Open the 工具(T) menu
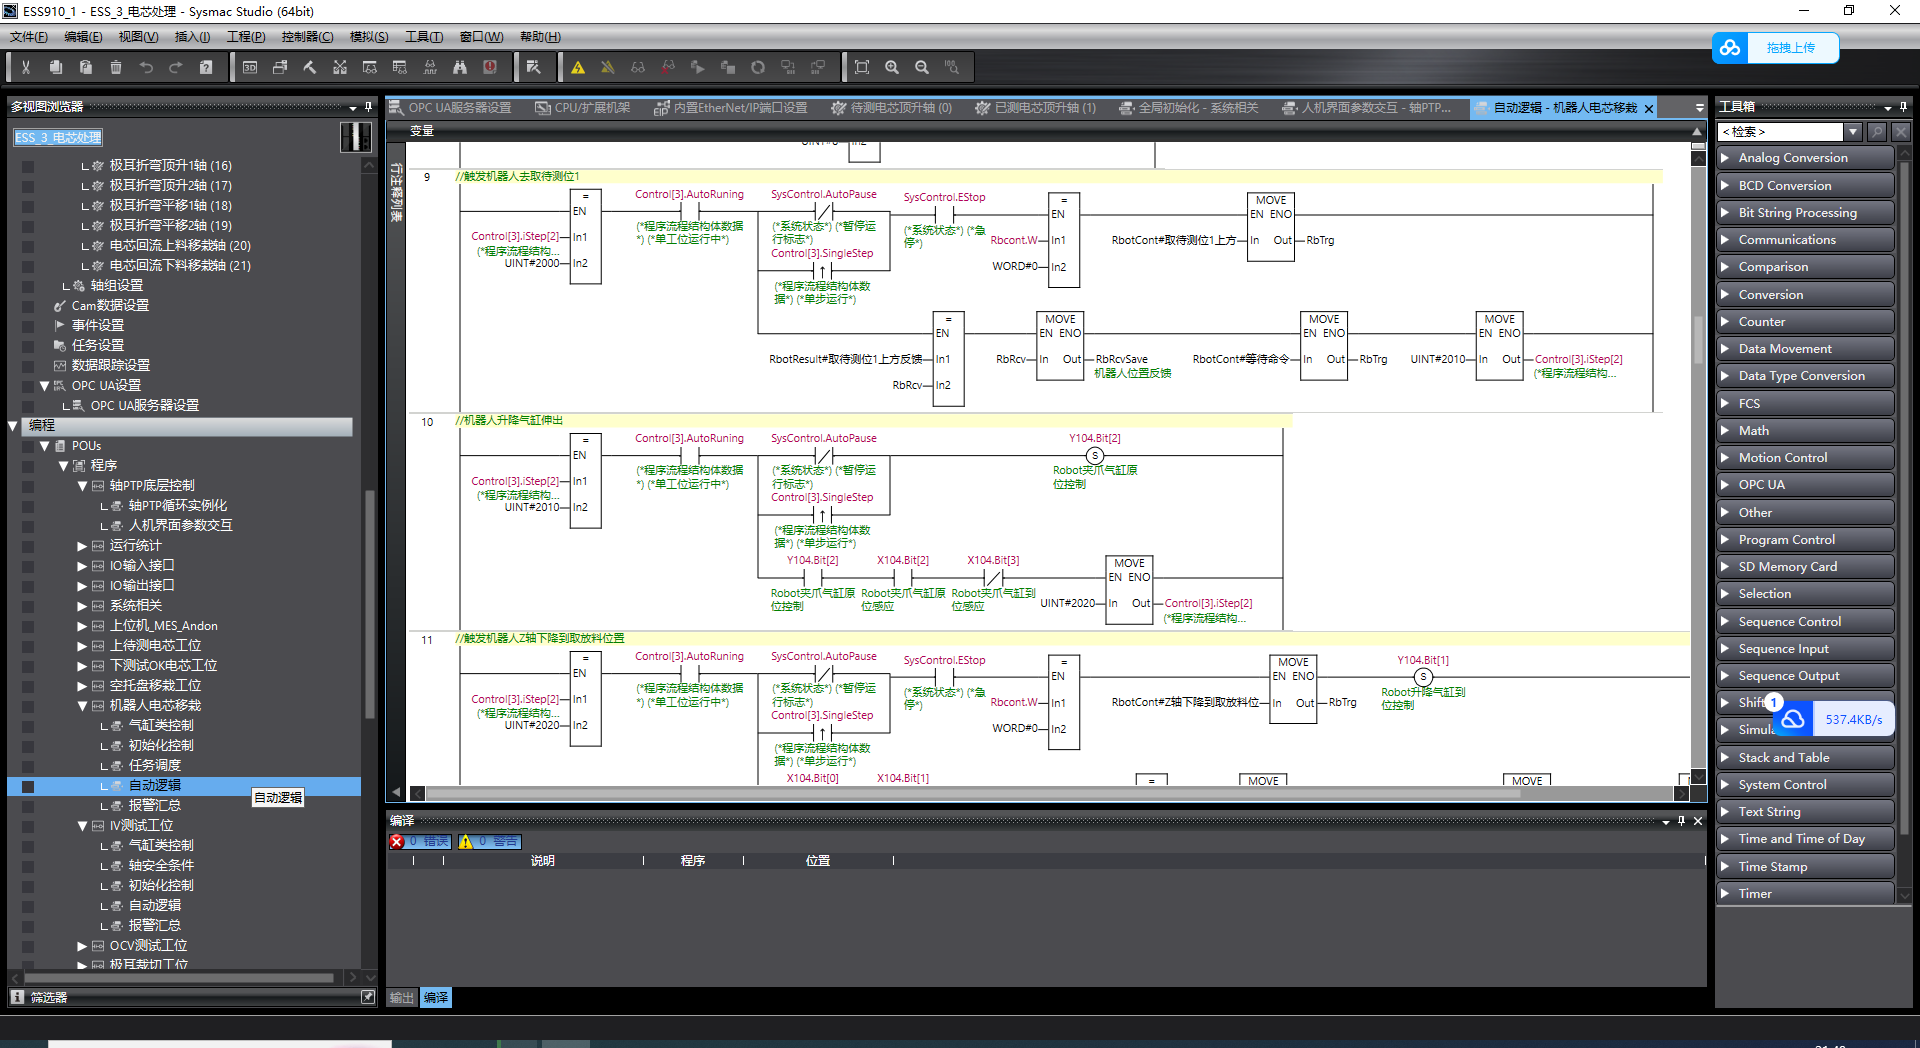Viewport: 1920px width, 1048px height. tap(424, 37)
